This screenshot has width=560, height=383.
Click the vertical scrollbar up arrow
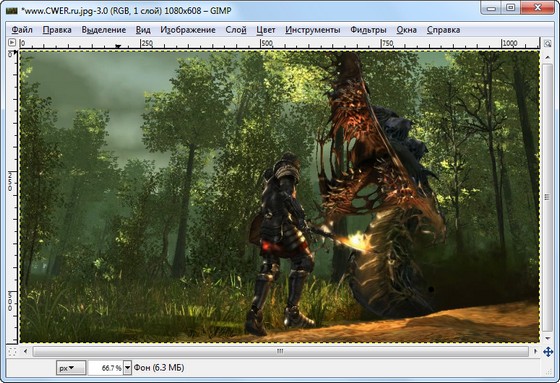(548, 57)
